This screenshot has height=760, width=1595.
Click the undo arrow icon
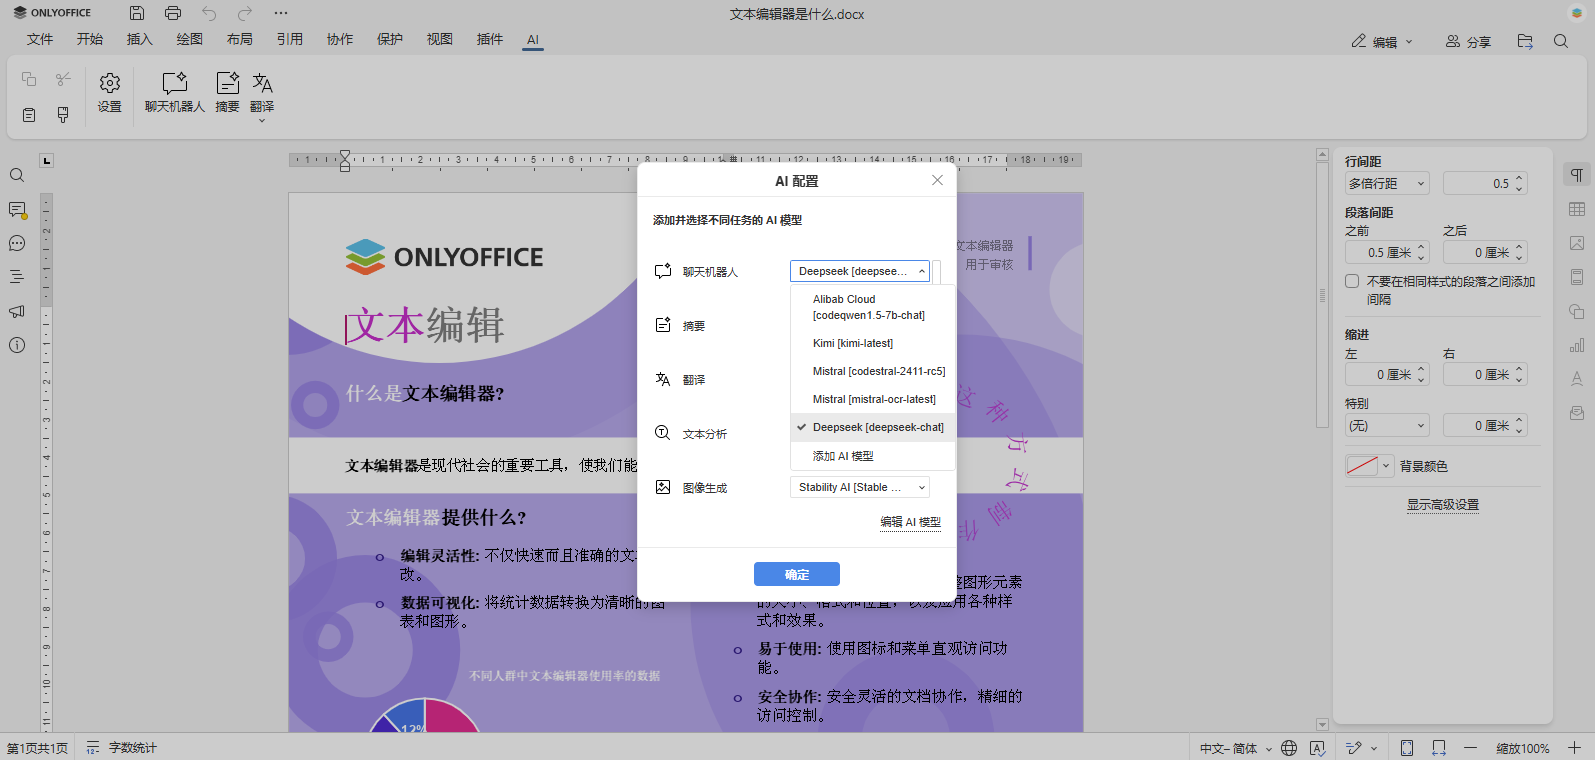pos(209,13)
